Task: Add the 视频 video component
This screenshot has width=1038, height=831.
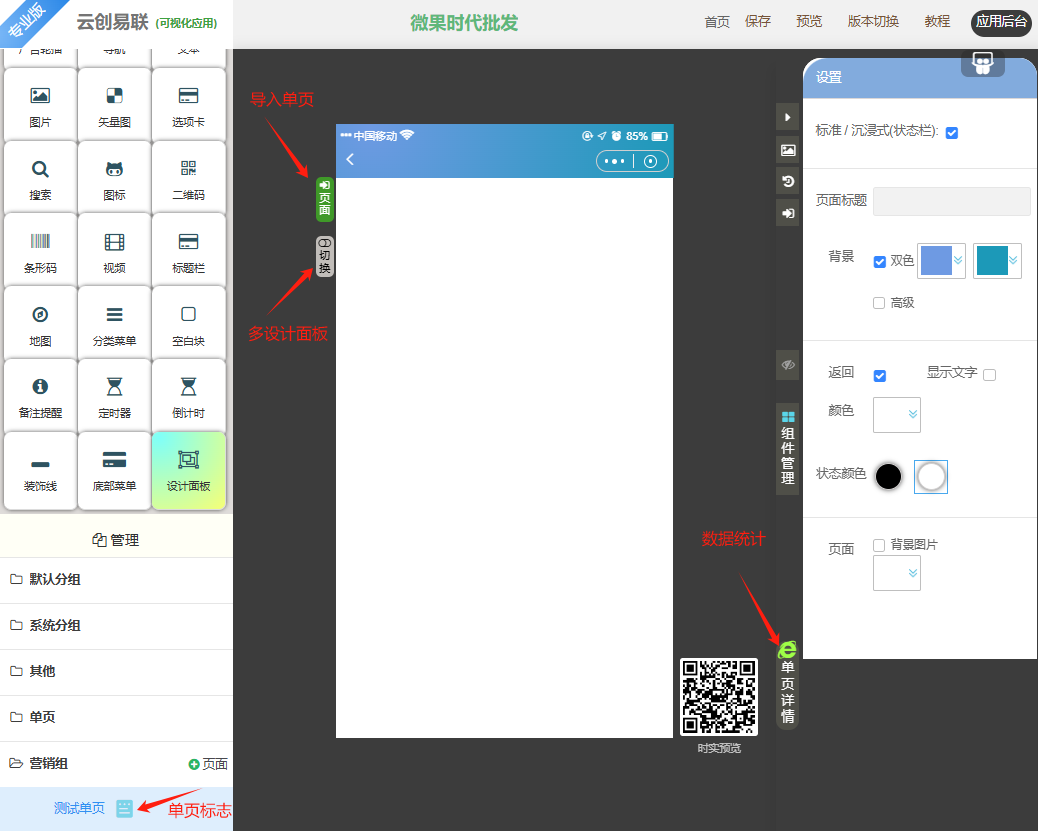Action: [115, 250]
